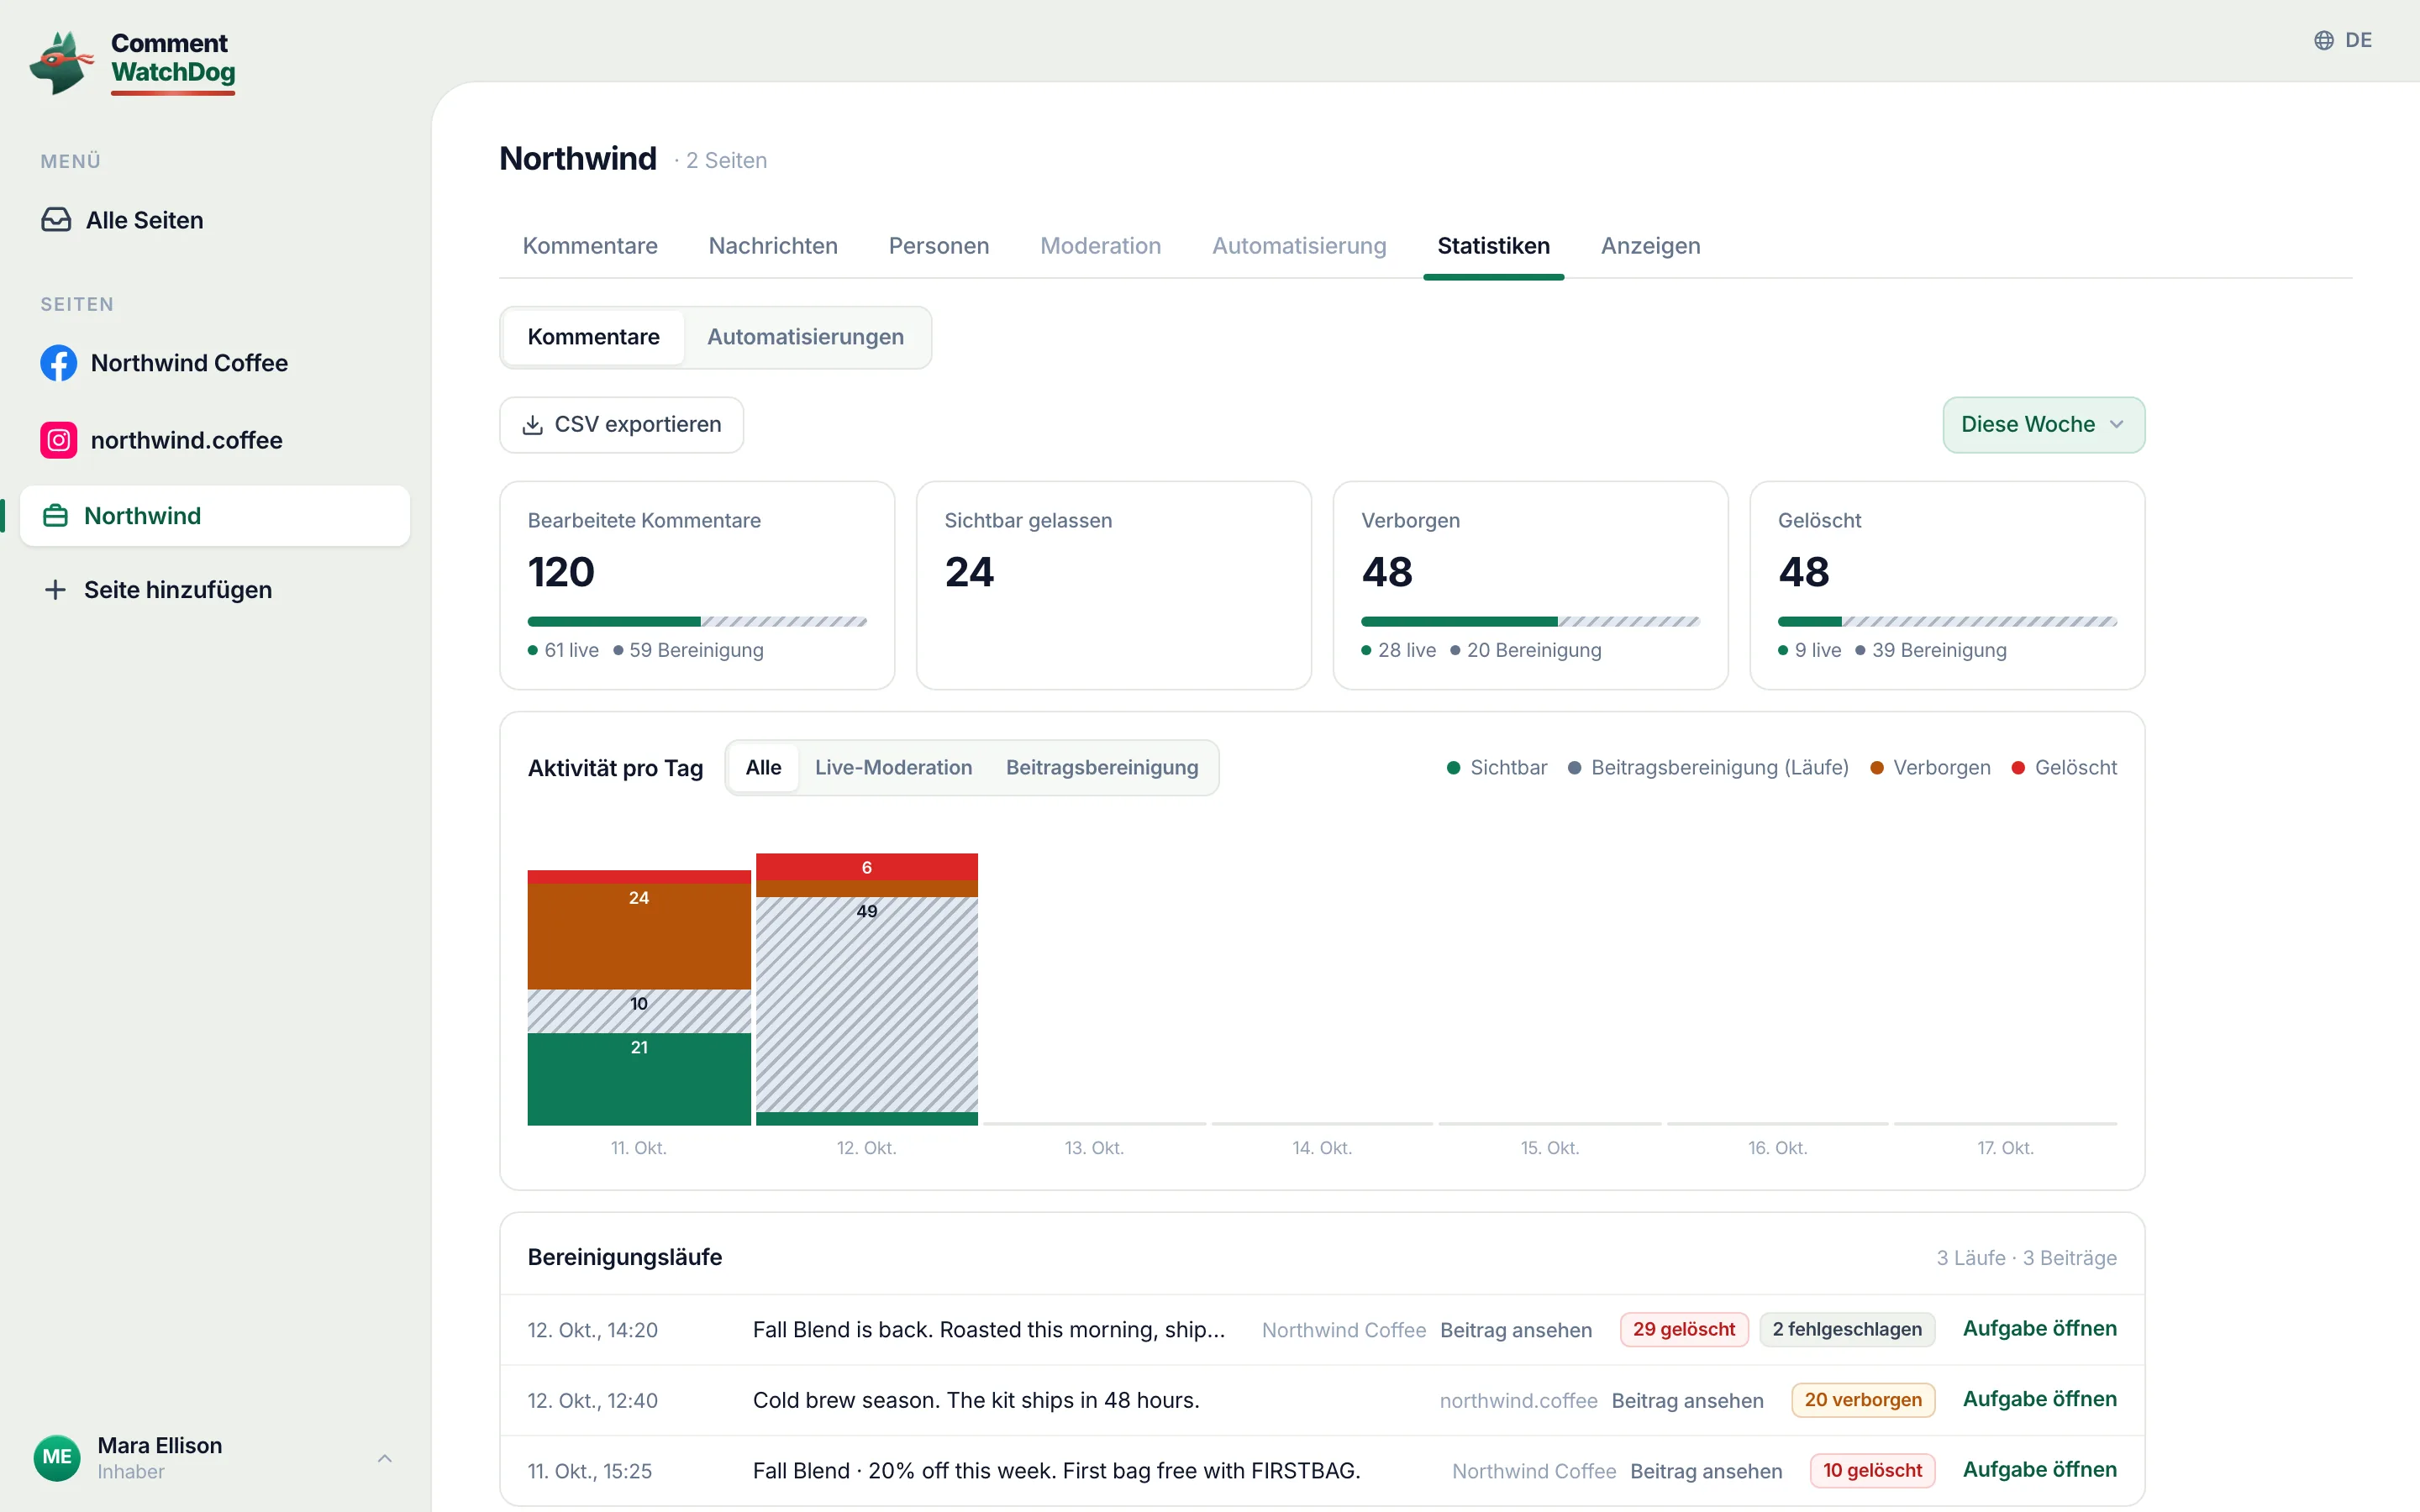Click the Verborgen card progress bar
2420x1512 pixels.
[1530, 622]
